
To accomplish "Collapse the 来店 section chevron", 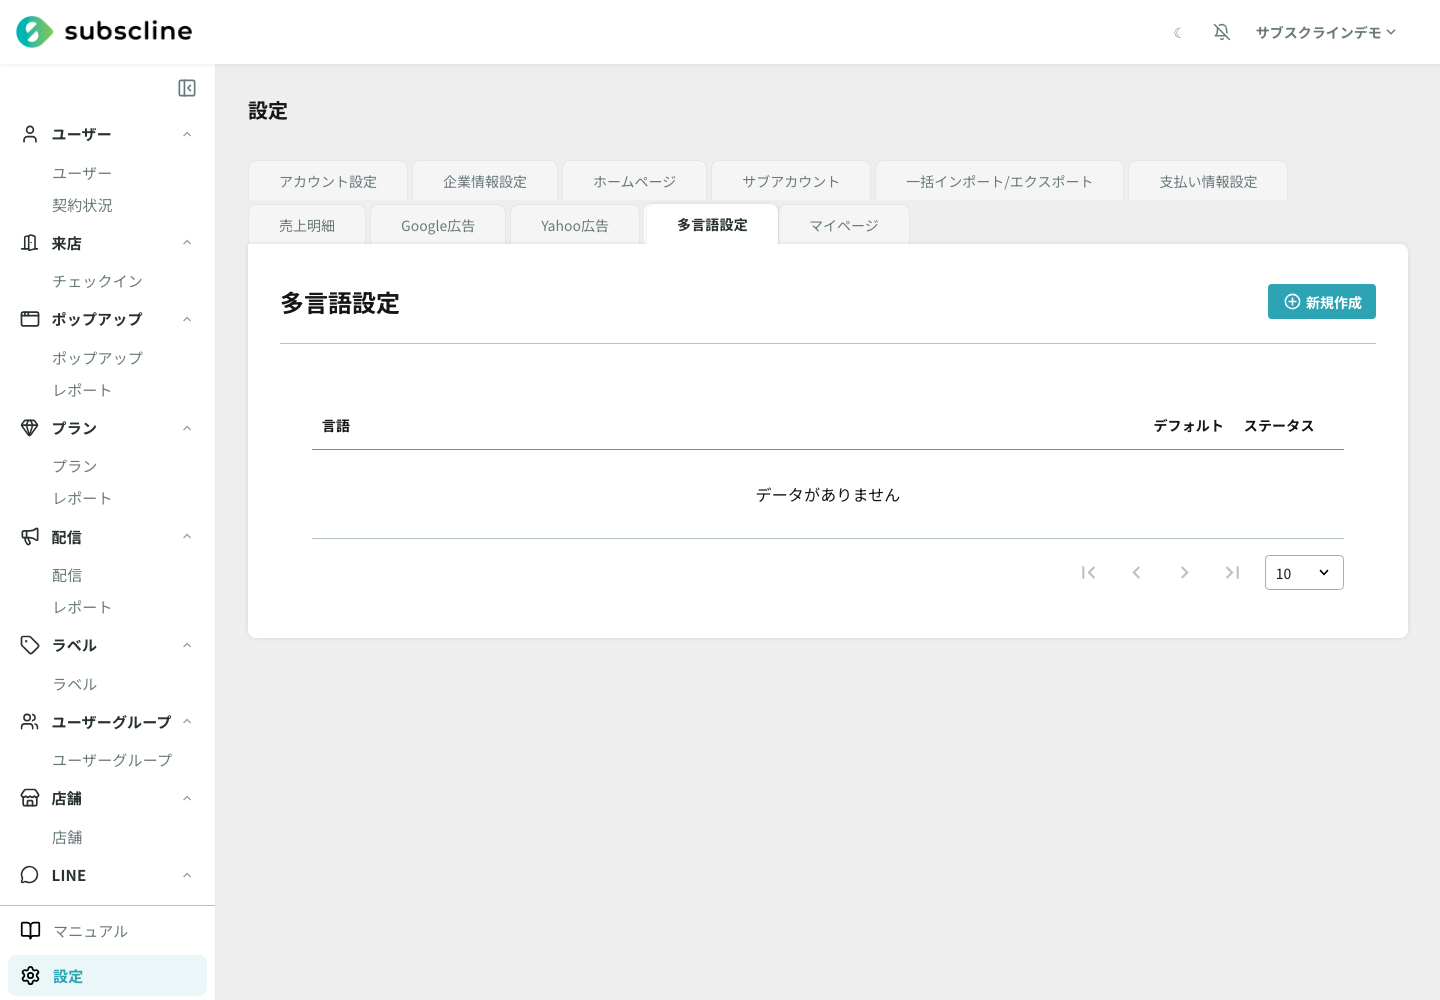I will (x=187, y=243).
